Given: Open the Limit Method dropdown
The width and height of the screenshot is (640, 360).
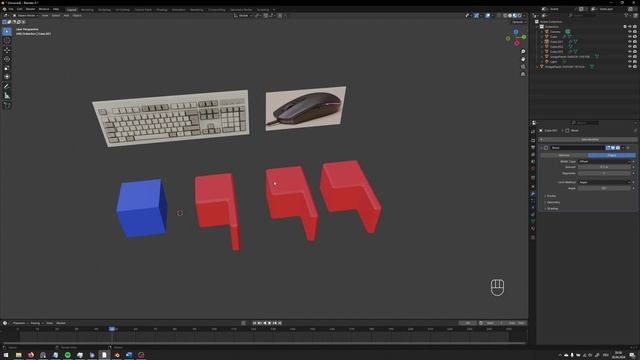Looking at the screenshot, I should (x=605, y=182).
